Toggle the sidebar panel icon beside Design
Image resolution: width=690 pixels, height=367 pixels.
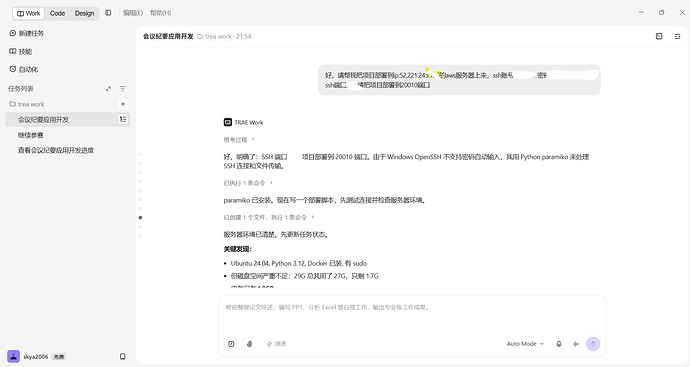tap(108, 13)
